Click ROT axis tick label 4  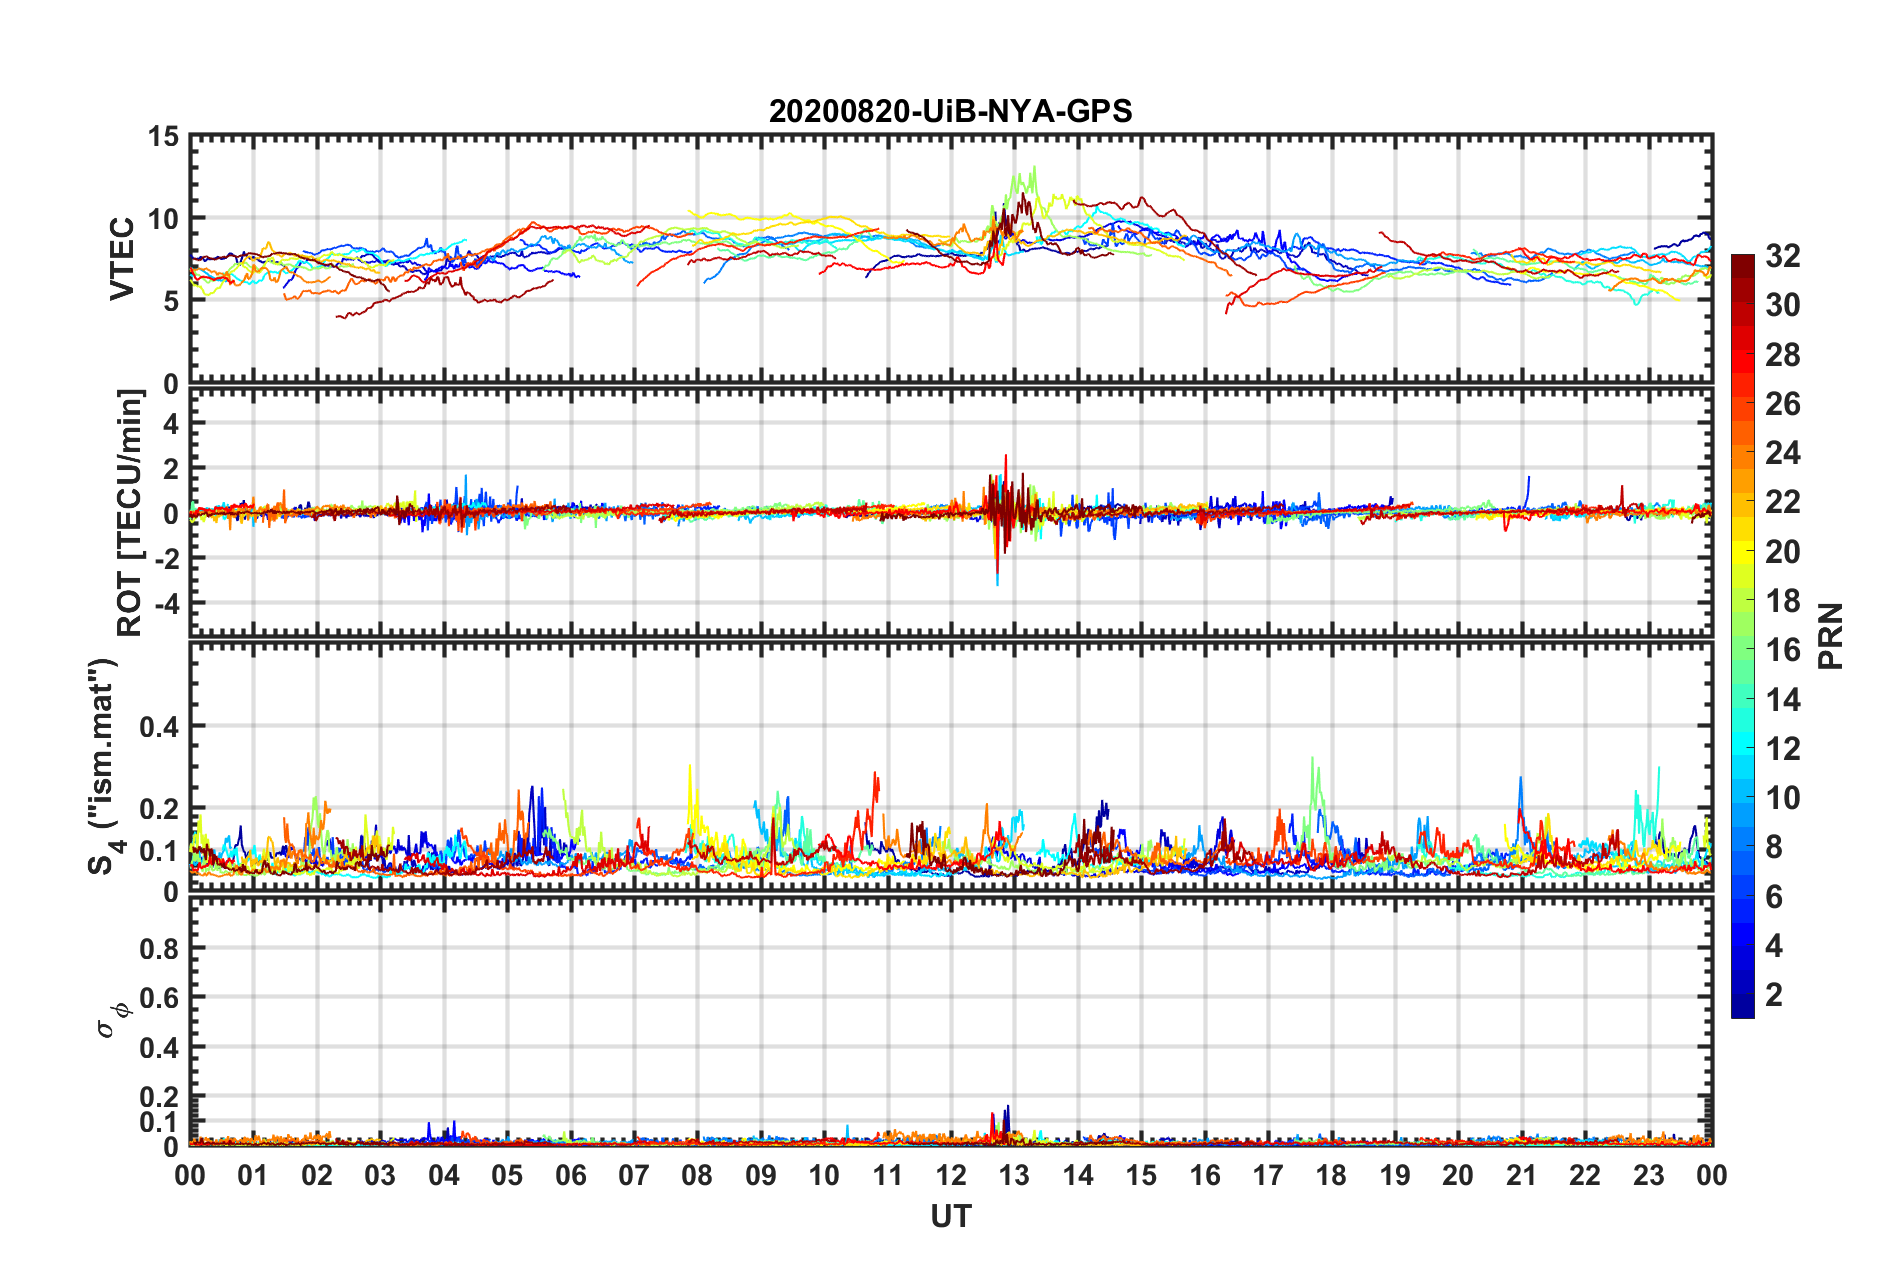[171, 424]
